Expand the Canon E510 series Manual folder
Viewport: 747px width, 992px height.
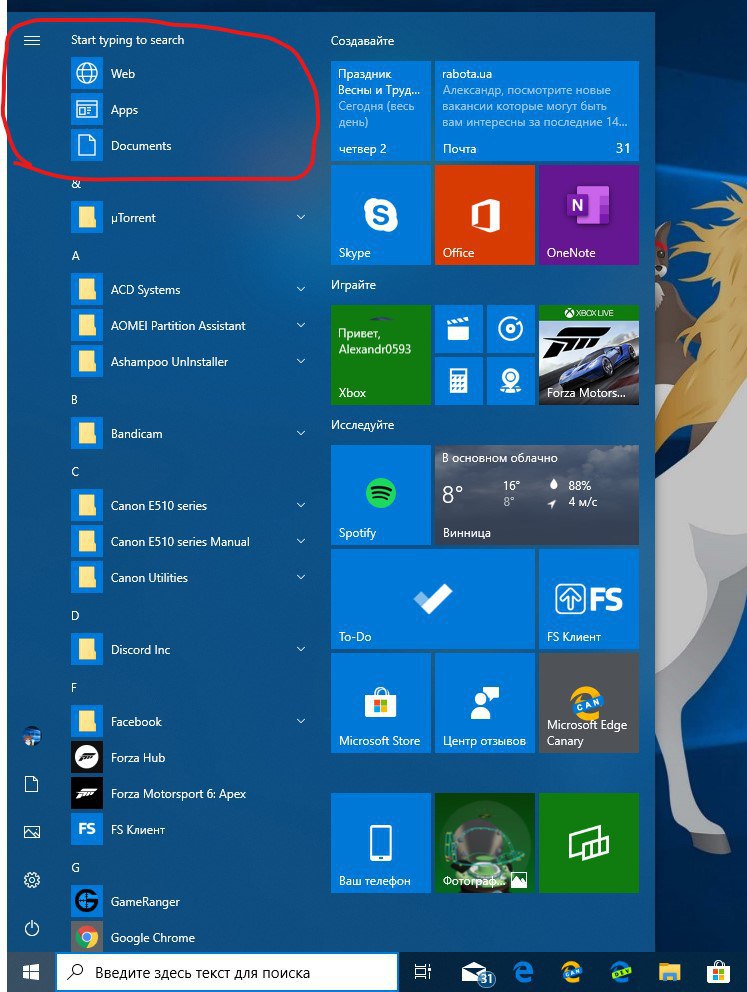click(190, 542)
